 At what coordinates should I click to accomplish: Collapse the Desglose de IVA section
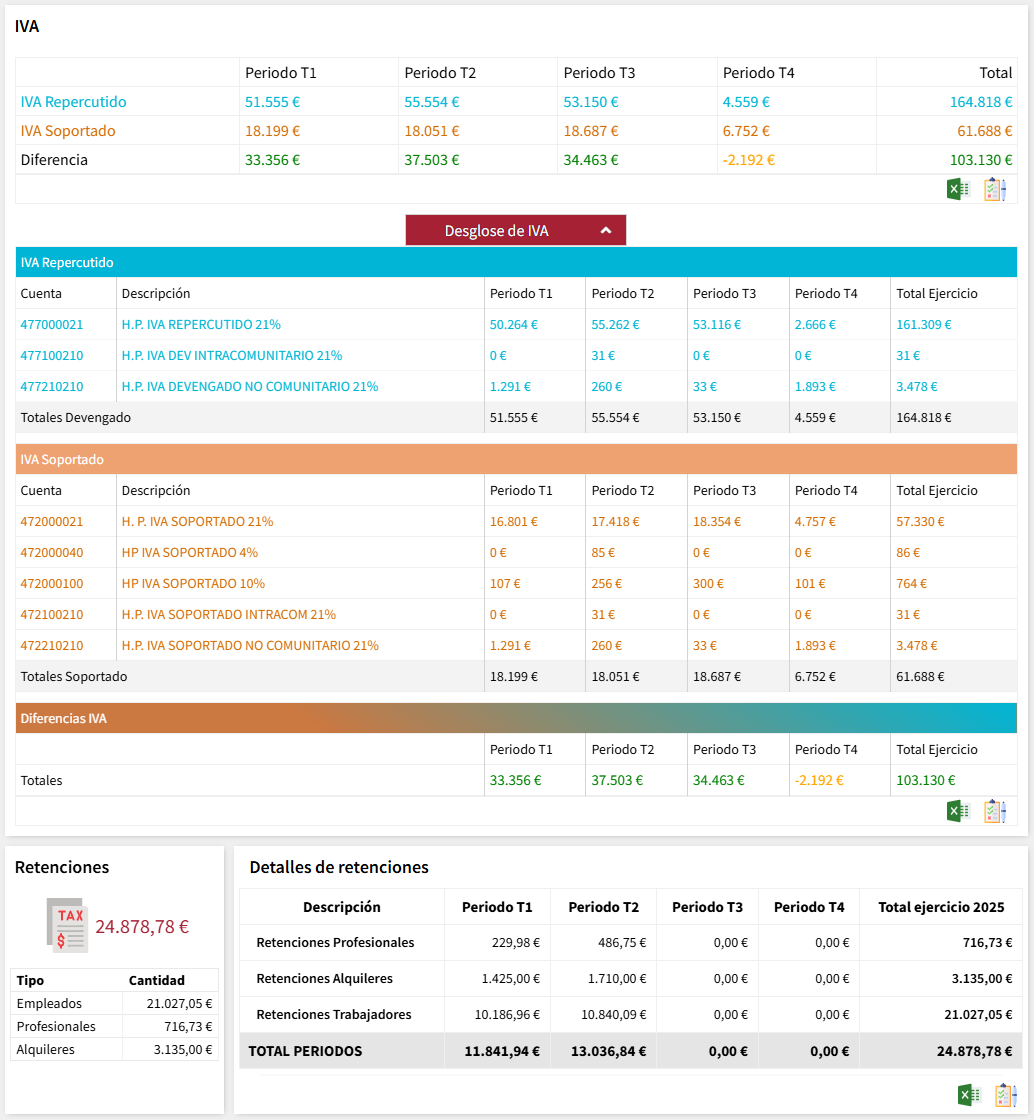[x=515, y=230]
